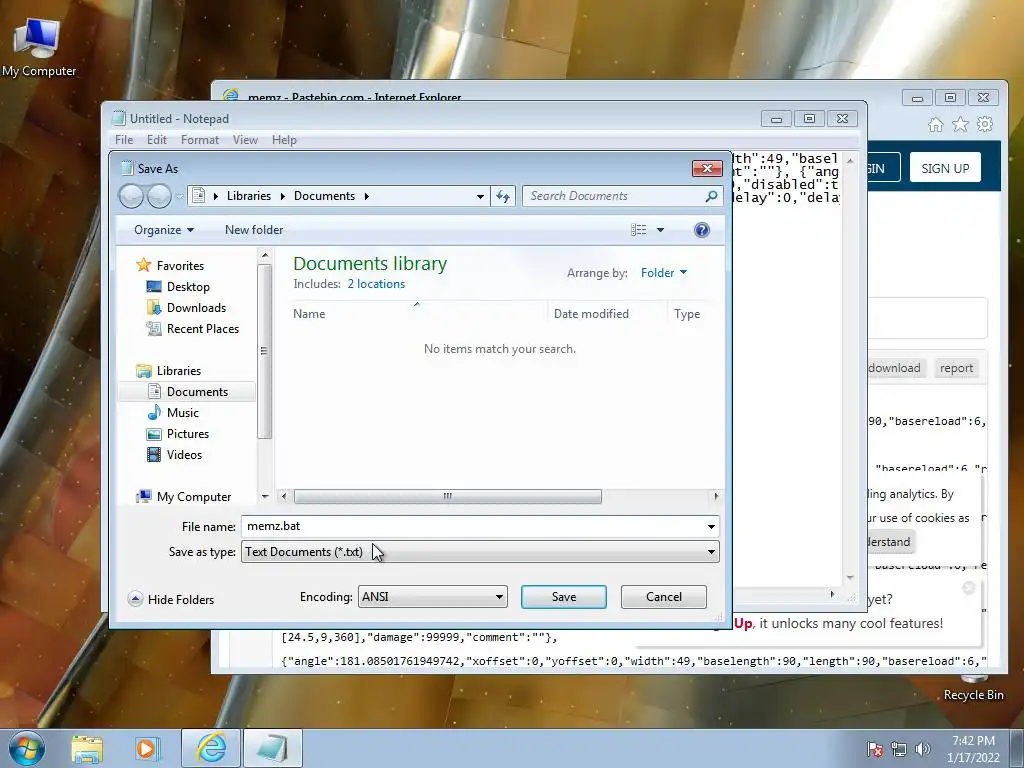1024x768 pixels.
Task: Click the search magnifier in Search Documents
Action: coord(711,196)
